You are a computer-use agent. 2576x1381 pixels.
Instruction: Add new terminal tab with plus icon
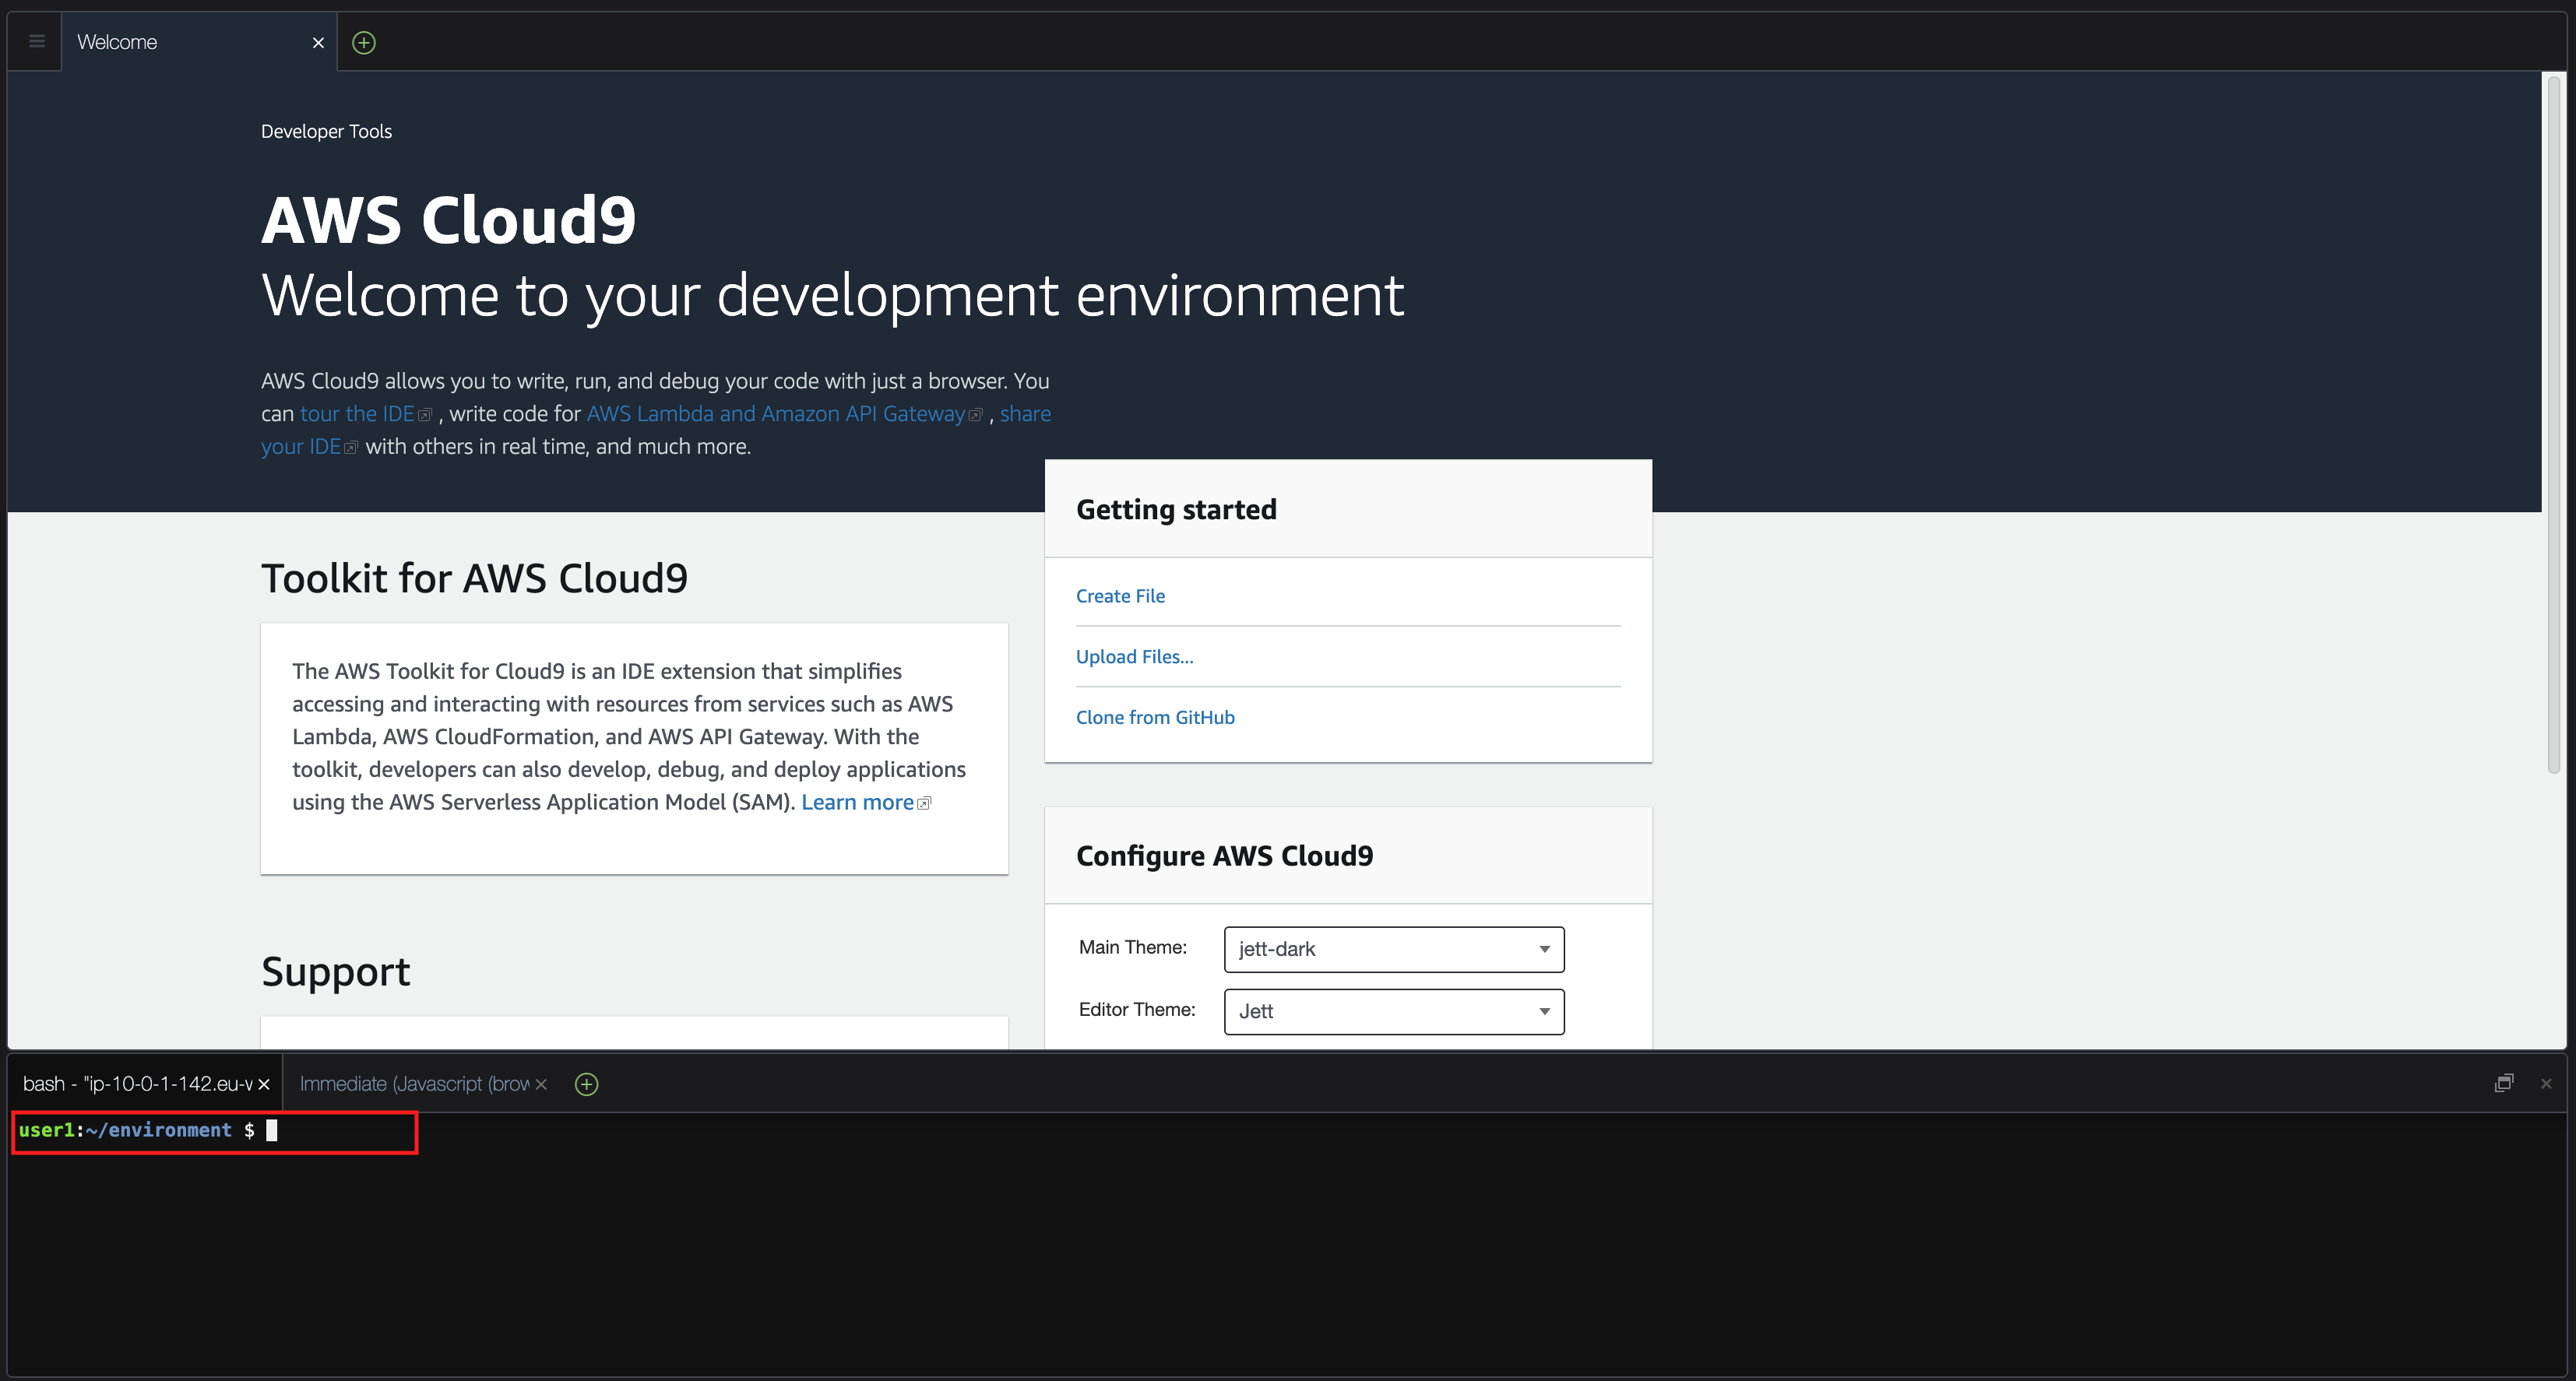point(587,1084)
